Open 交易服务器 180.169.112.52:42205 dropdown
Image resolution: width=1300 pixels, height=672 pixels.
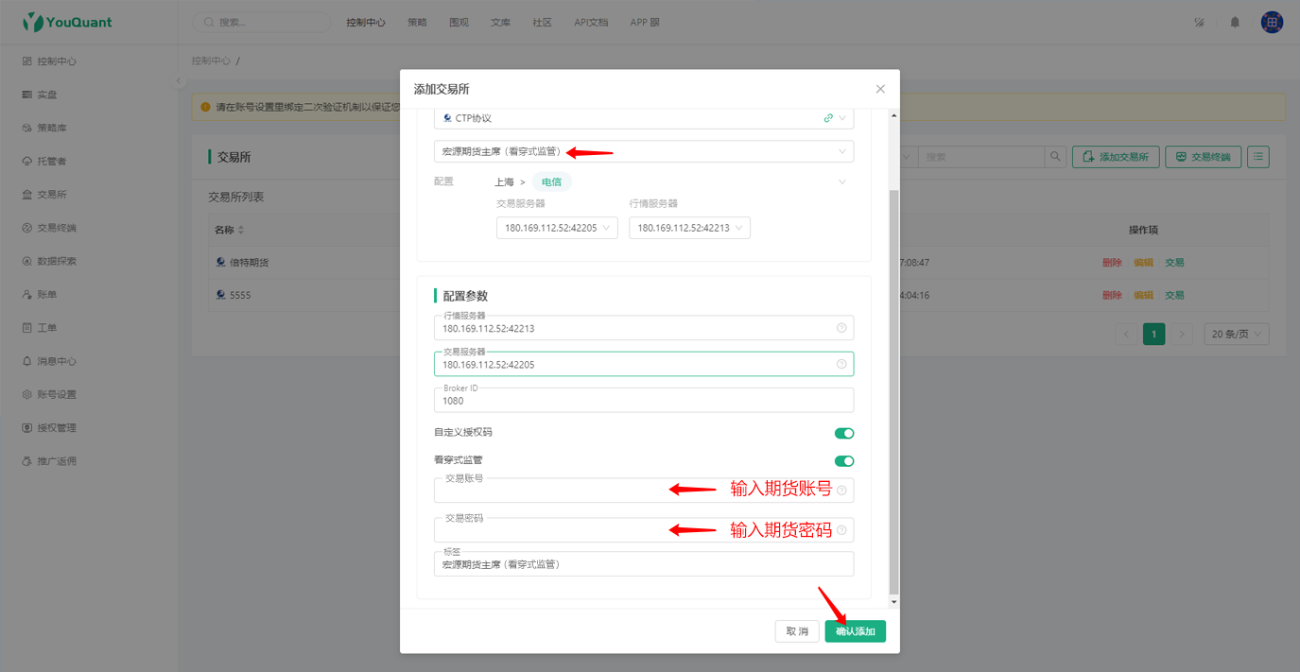coord(557,228)
